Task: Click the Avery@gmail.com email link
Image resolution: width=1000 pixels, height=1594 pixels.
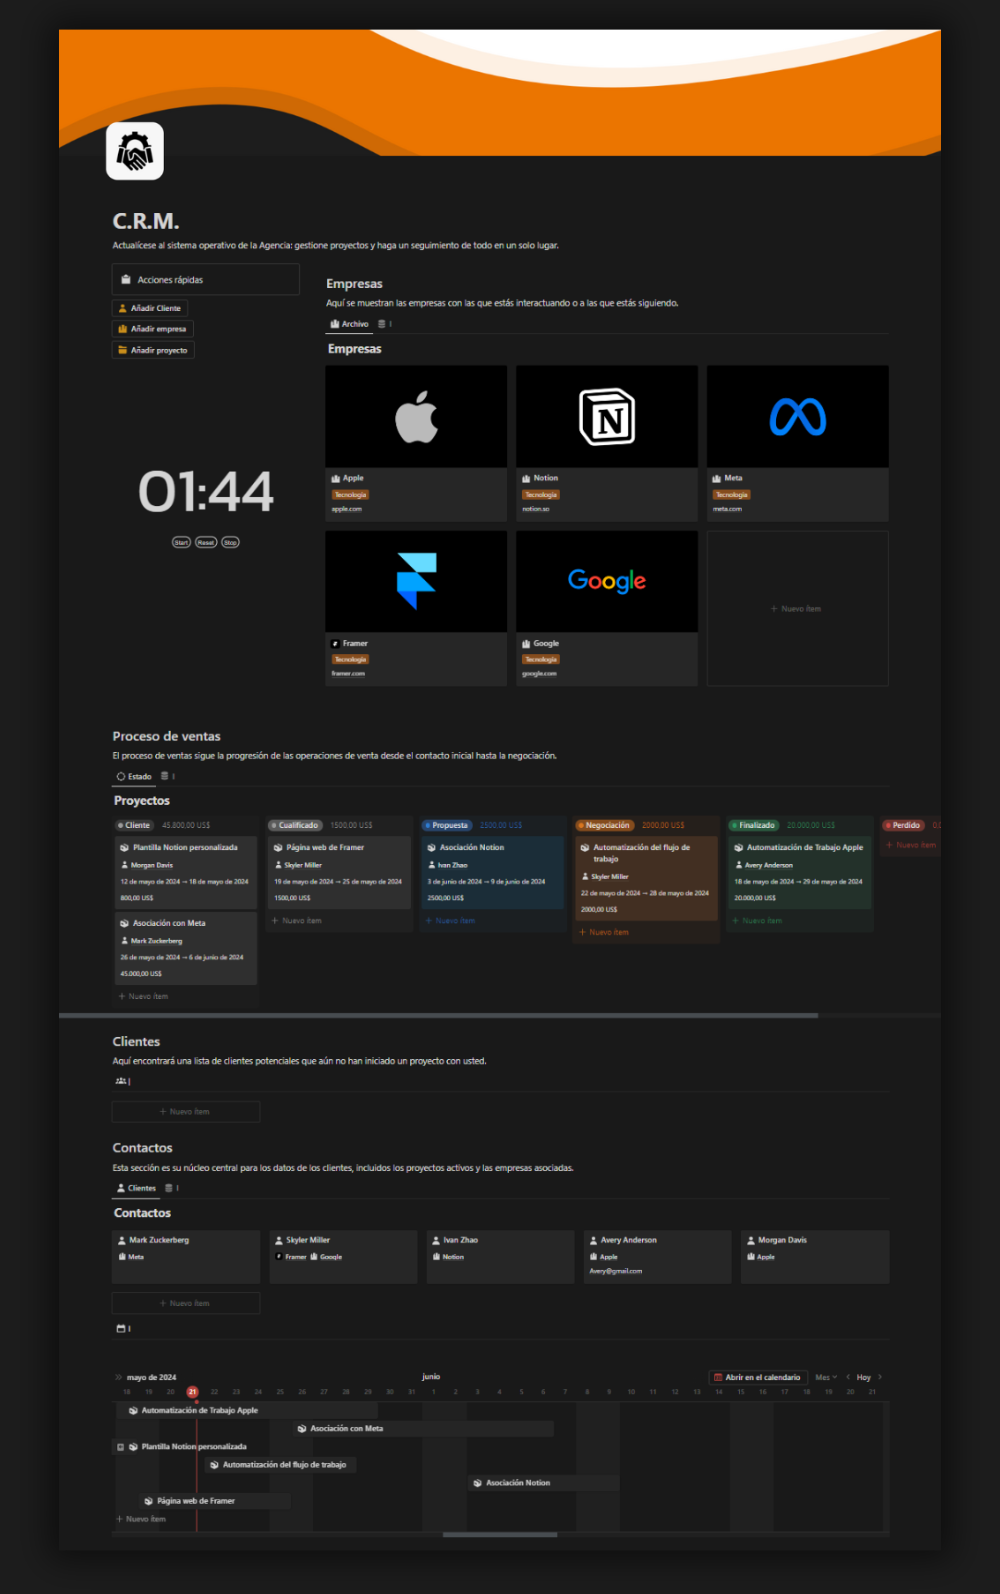Action: (616, 1271)
